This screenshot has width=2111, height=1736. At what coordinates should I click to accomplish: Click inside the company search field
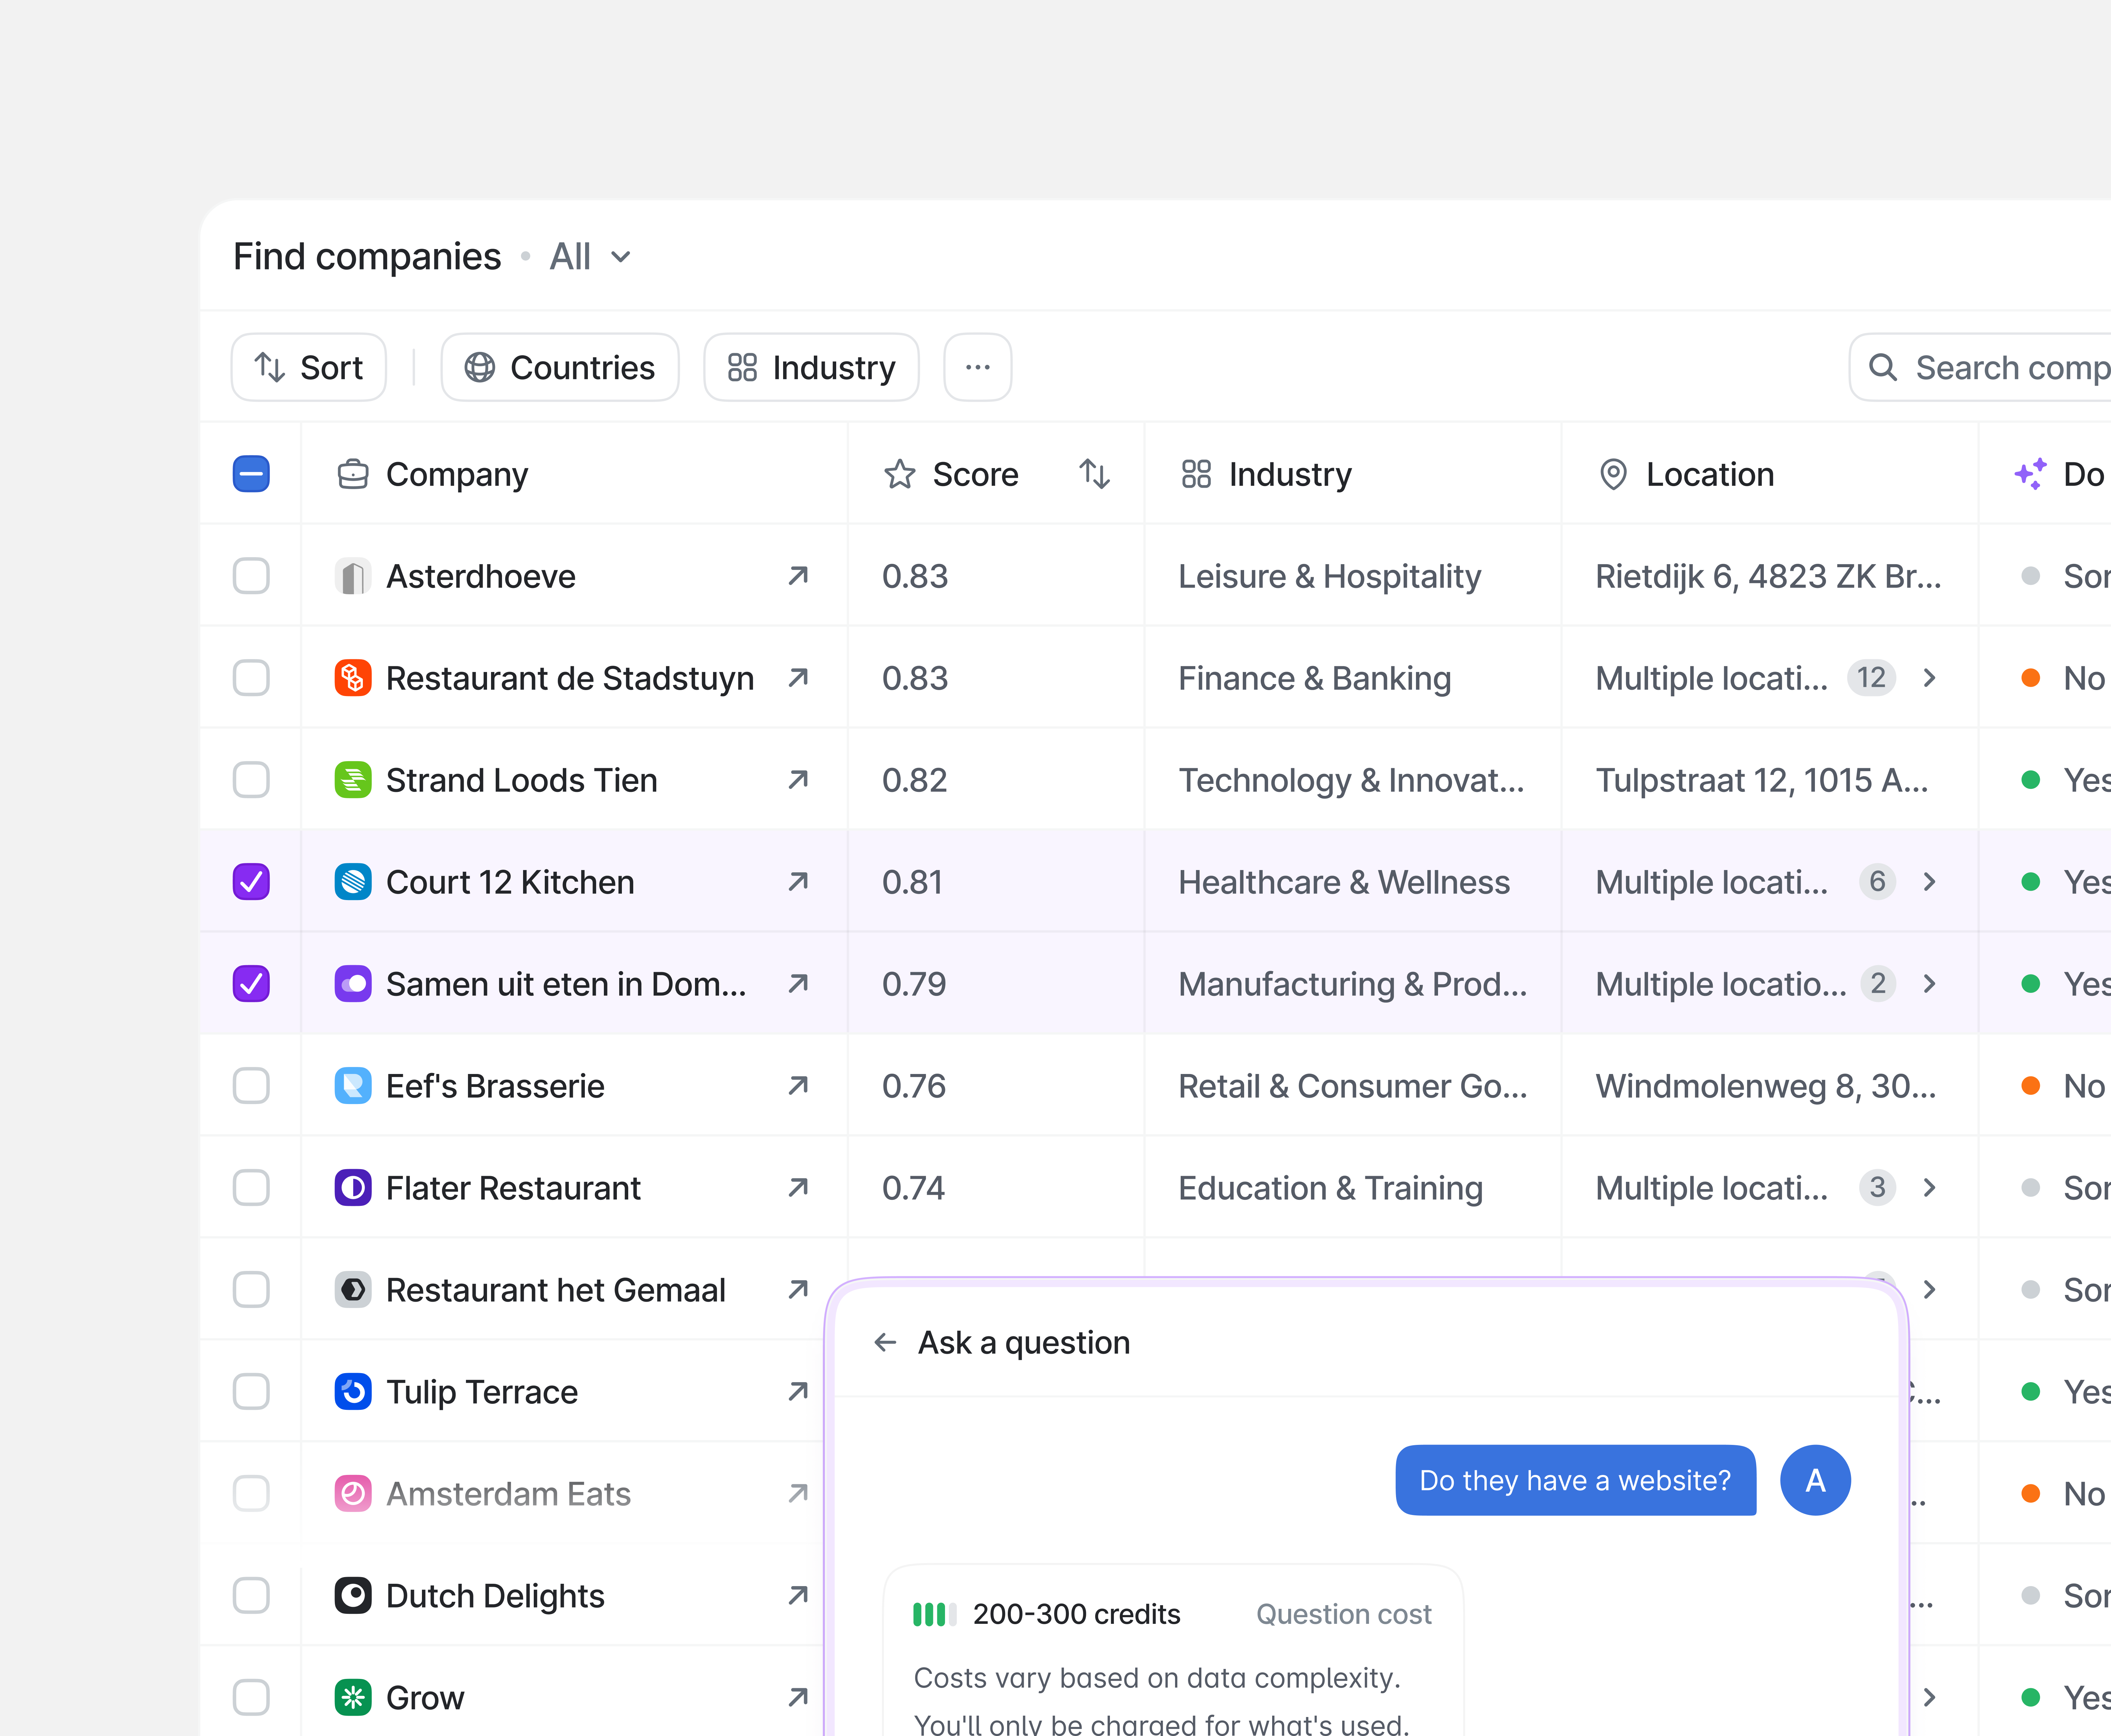[x=2000, y=367]
